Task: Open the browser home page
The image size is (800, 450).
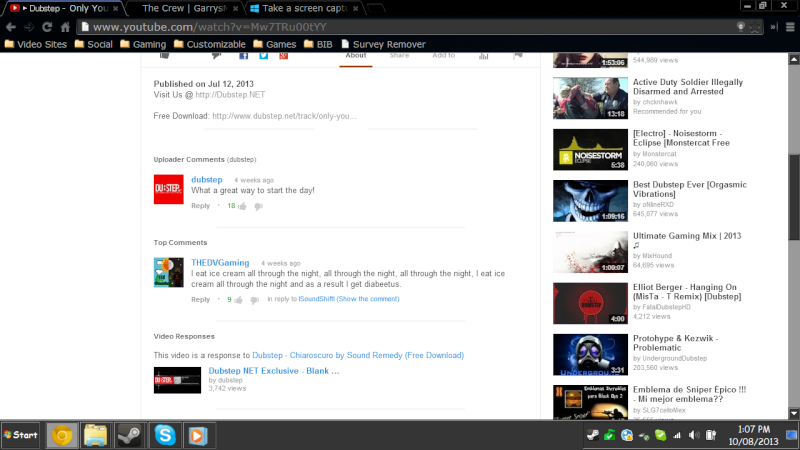Action: [x=65, y=27]
